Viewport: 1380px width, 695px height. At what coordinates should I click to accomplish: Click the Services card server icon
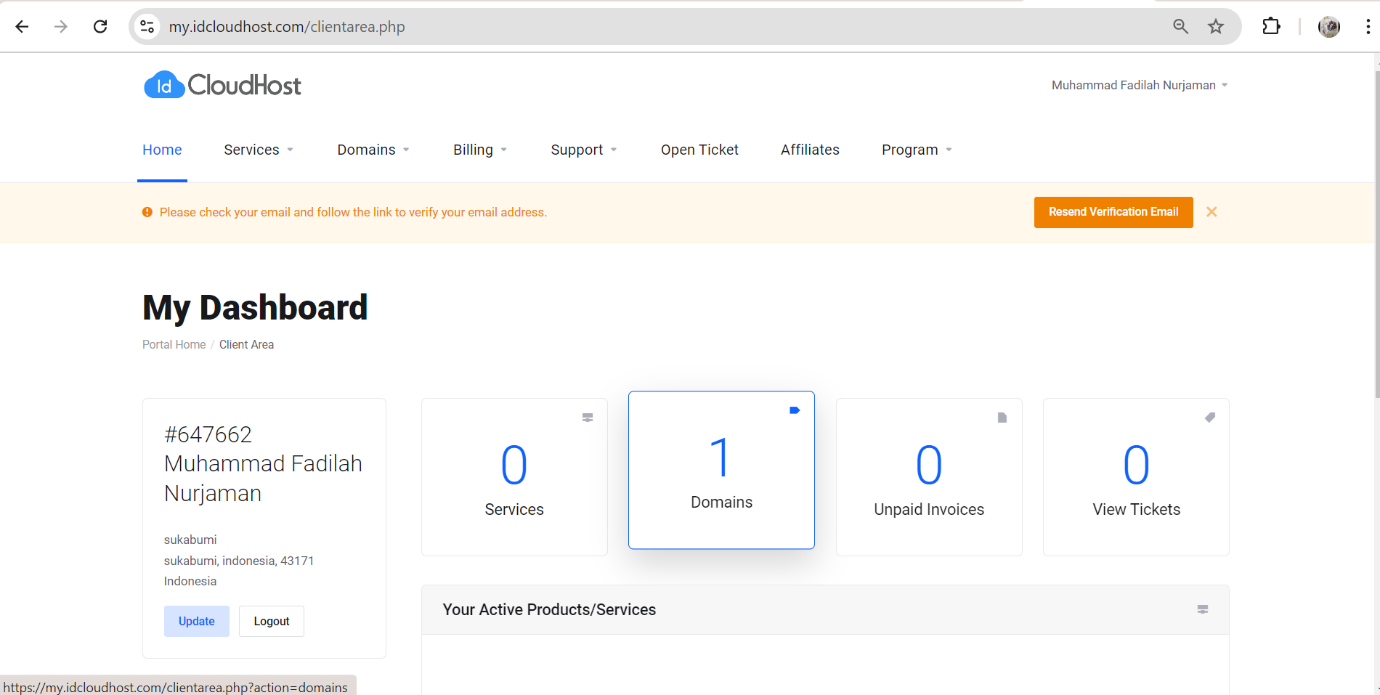[x=588, y=418]
